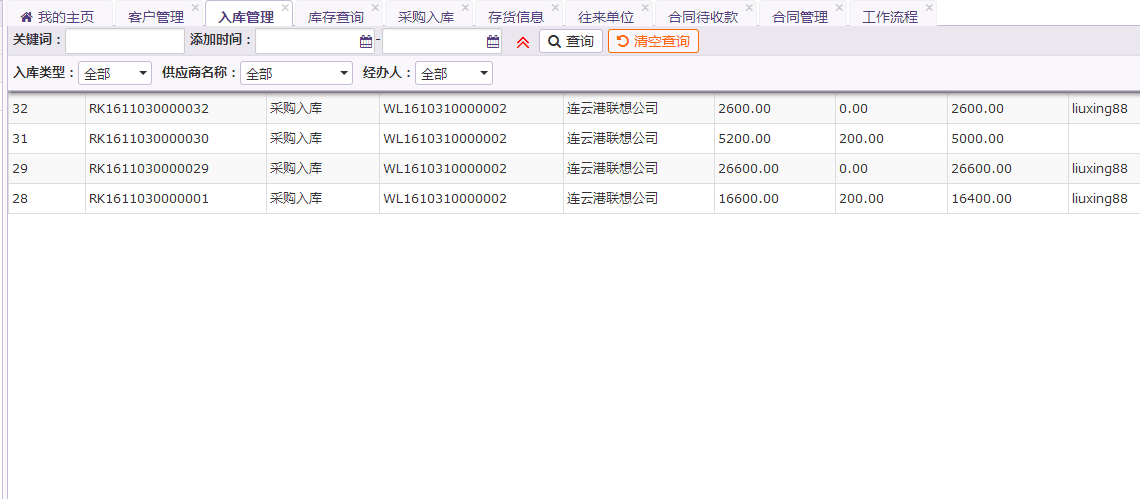Close the 采购入库 tab
The height and width of the screenshot is (499, 1140).
pyautogui.click(x=465, y=8)
